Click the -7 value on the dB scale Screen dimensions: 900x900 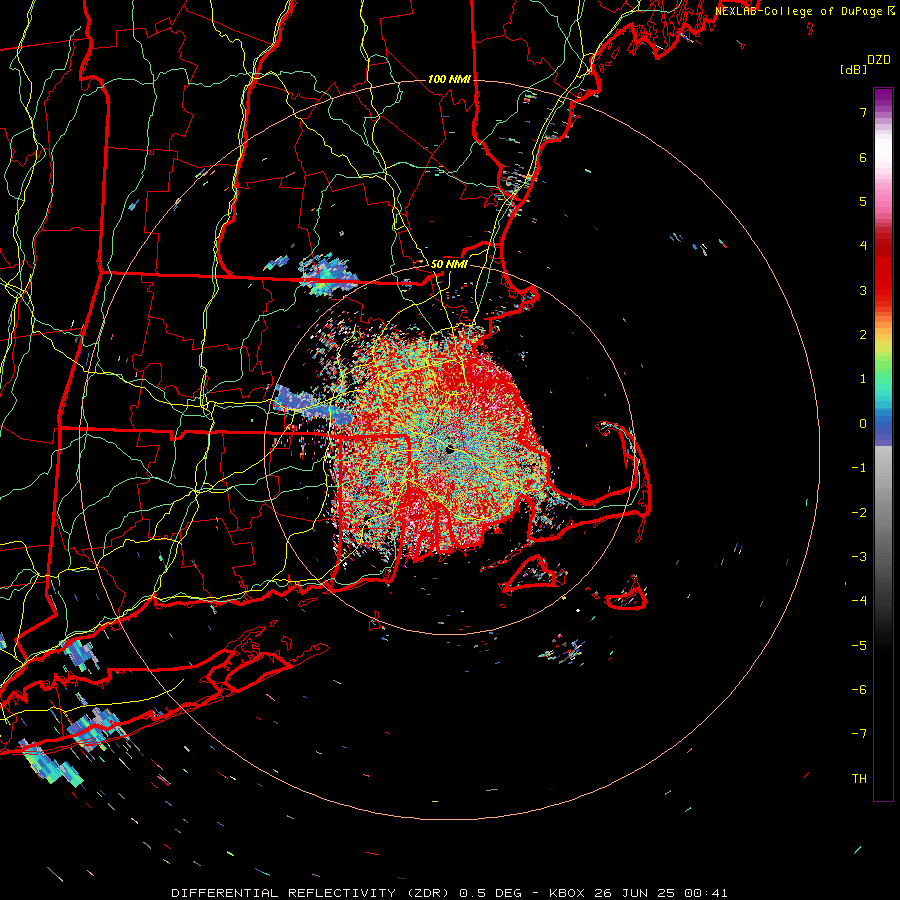[x=859, y=734]
